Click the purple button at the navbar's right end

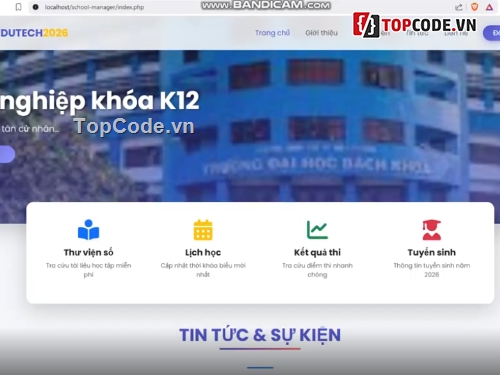point(492,33)
